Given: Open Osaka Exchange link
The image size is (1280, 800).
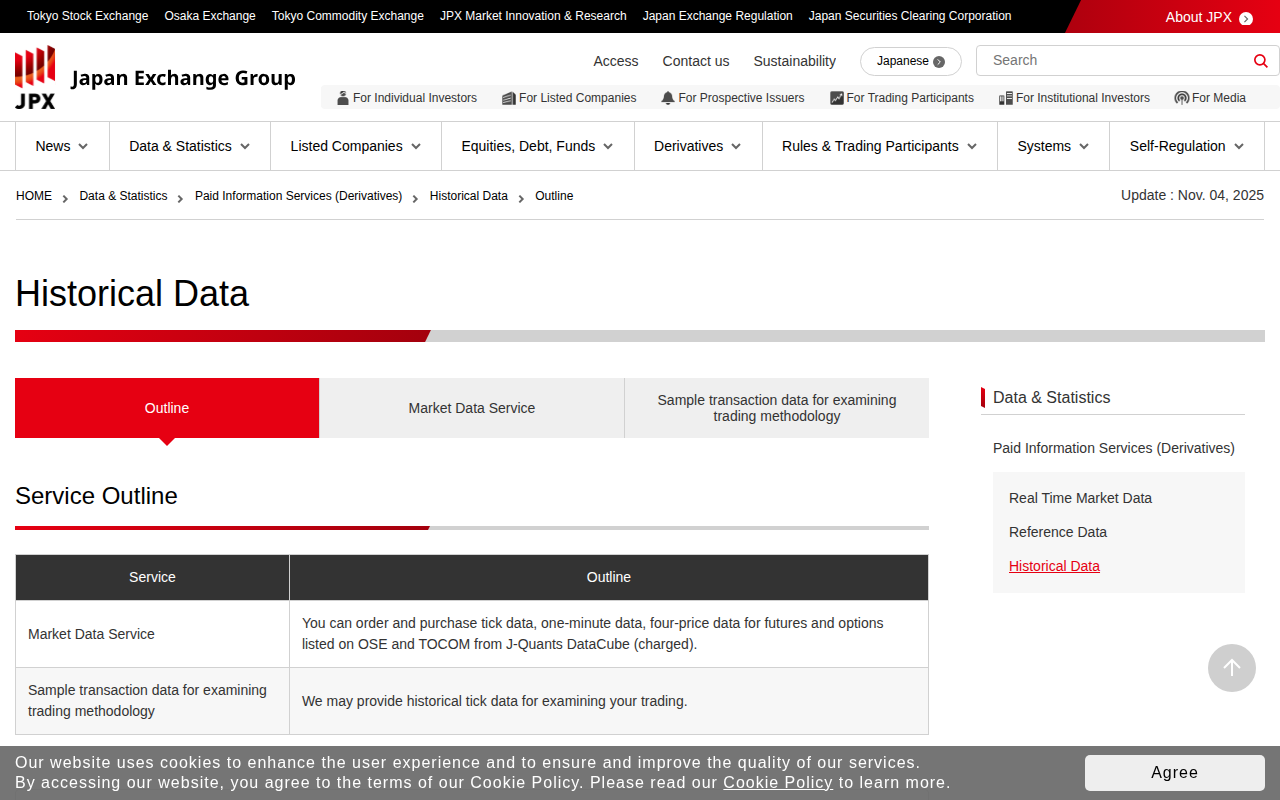Looking at the screenshot, I should (210, 16).
